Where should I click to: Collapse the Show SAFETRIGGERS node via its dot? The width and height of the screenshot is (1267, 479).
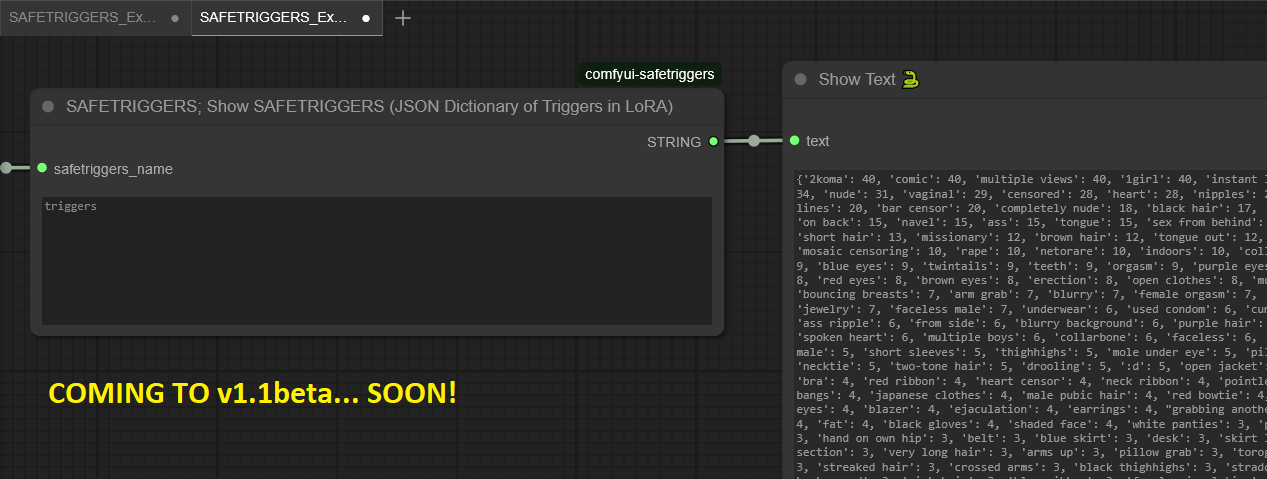click(48, 106)
